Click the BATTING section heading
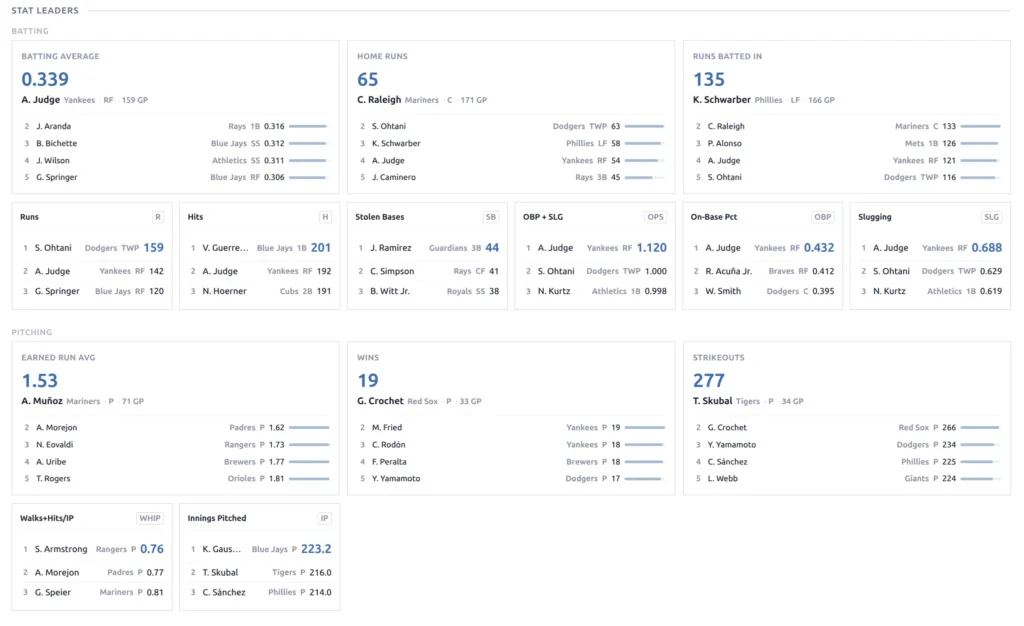This screenshot has height=626, width=1024. point(30,31)
